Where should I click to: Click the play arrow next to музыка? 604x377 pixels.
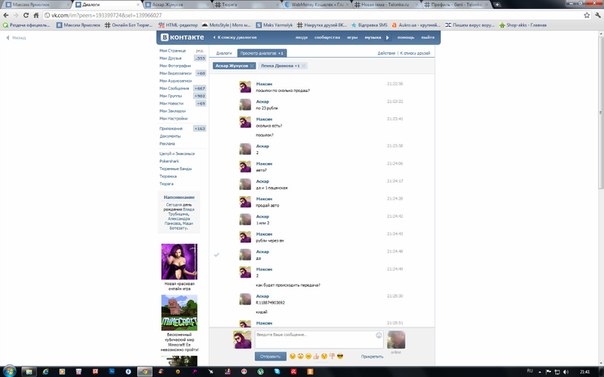tap(388, 37)
